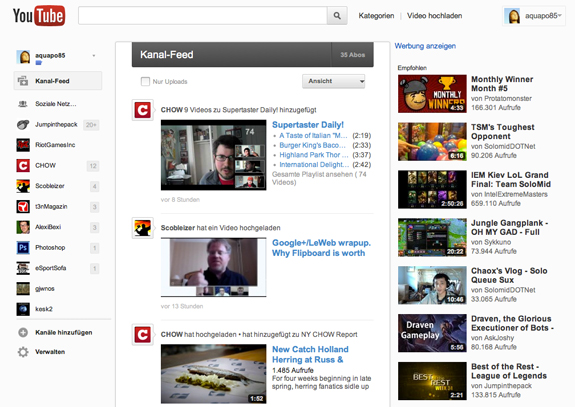The height and width of the screenshot is (407, 575).
Task: Click Draven, the Glorious Executioner title
Action: (x=512, y=323)
